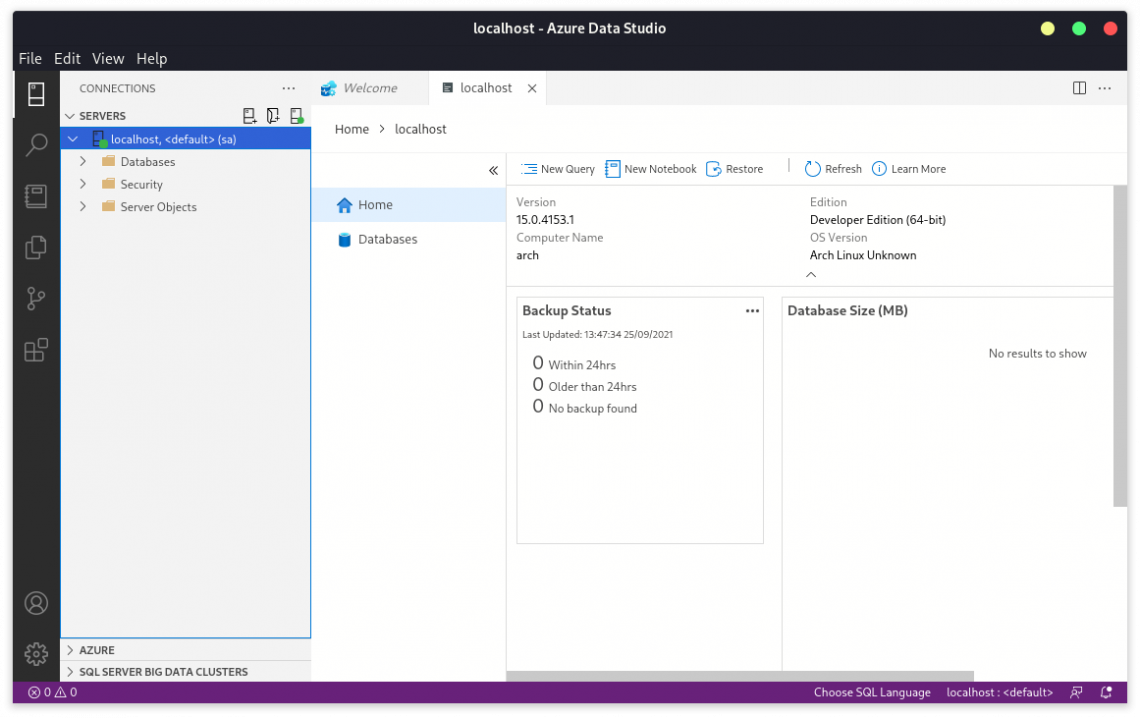Image resolution: width=1140 pixels, height=718 pixels.
Task: Open the Accounts icon in activity bar
Action: pyautogui.click(x=36, y=603)
